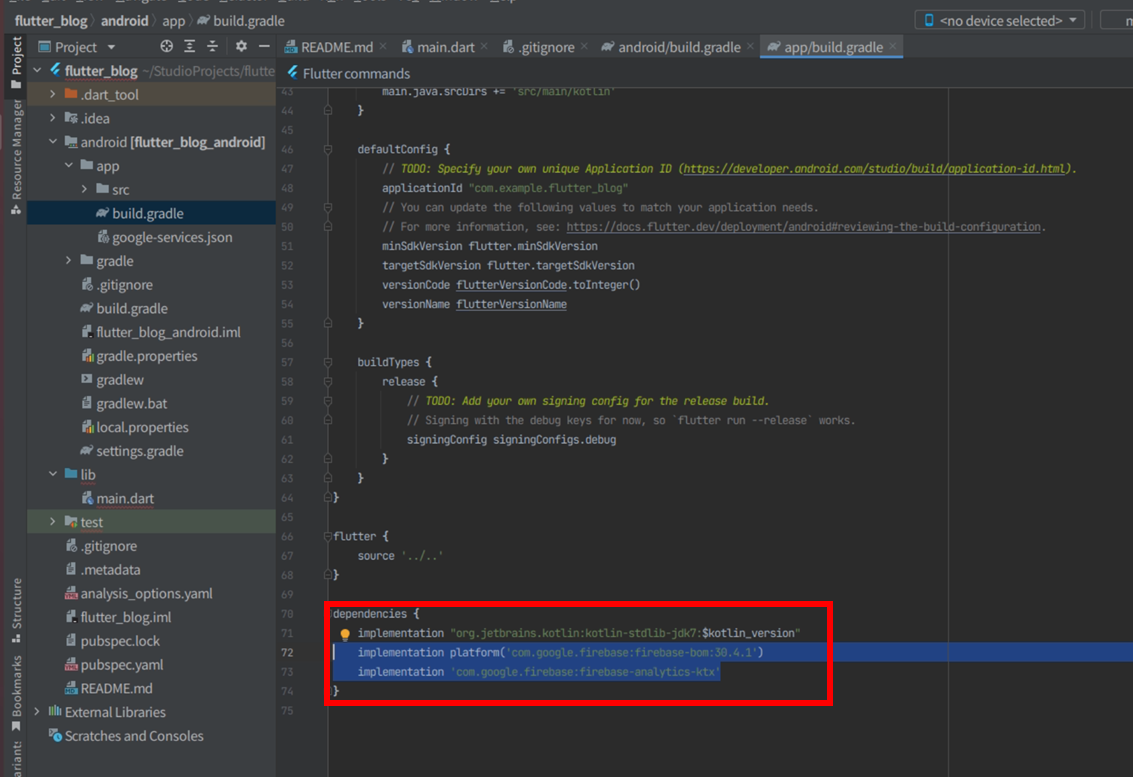This screenshot has width=1133, height=777.
Task: Expand the .dart_tool folder
Action: coord(53,94)
